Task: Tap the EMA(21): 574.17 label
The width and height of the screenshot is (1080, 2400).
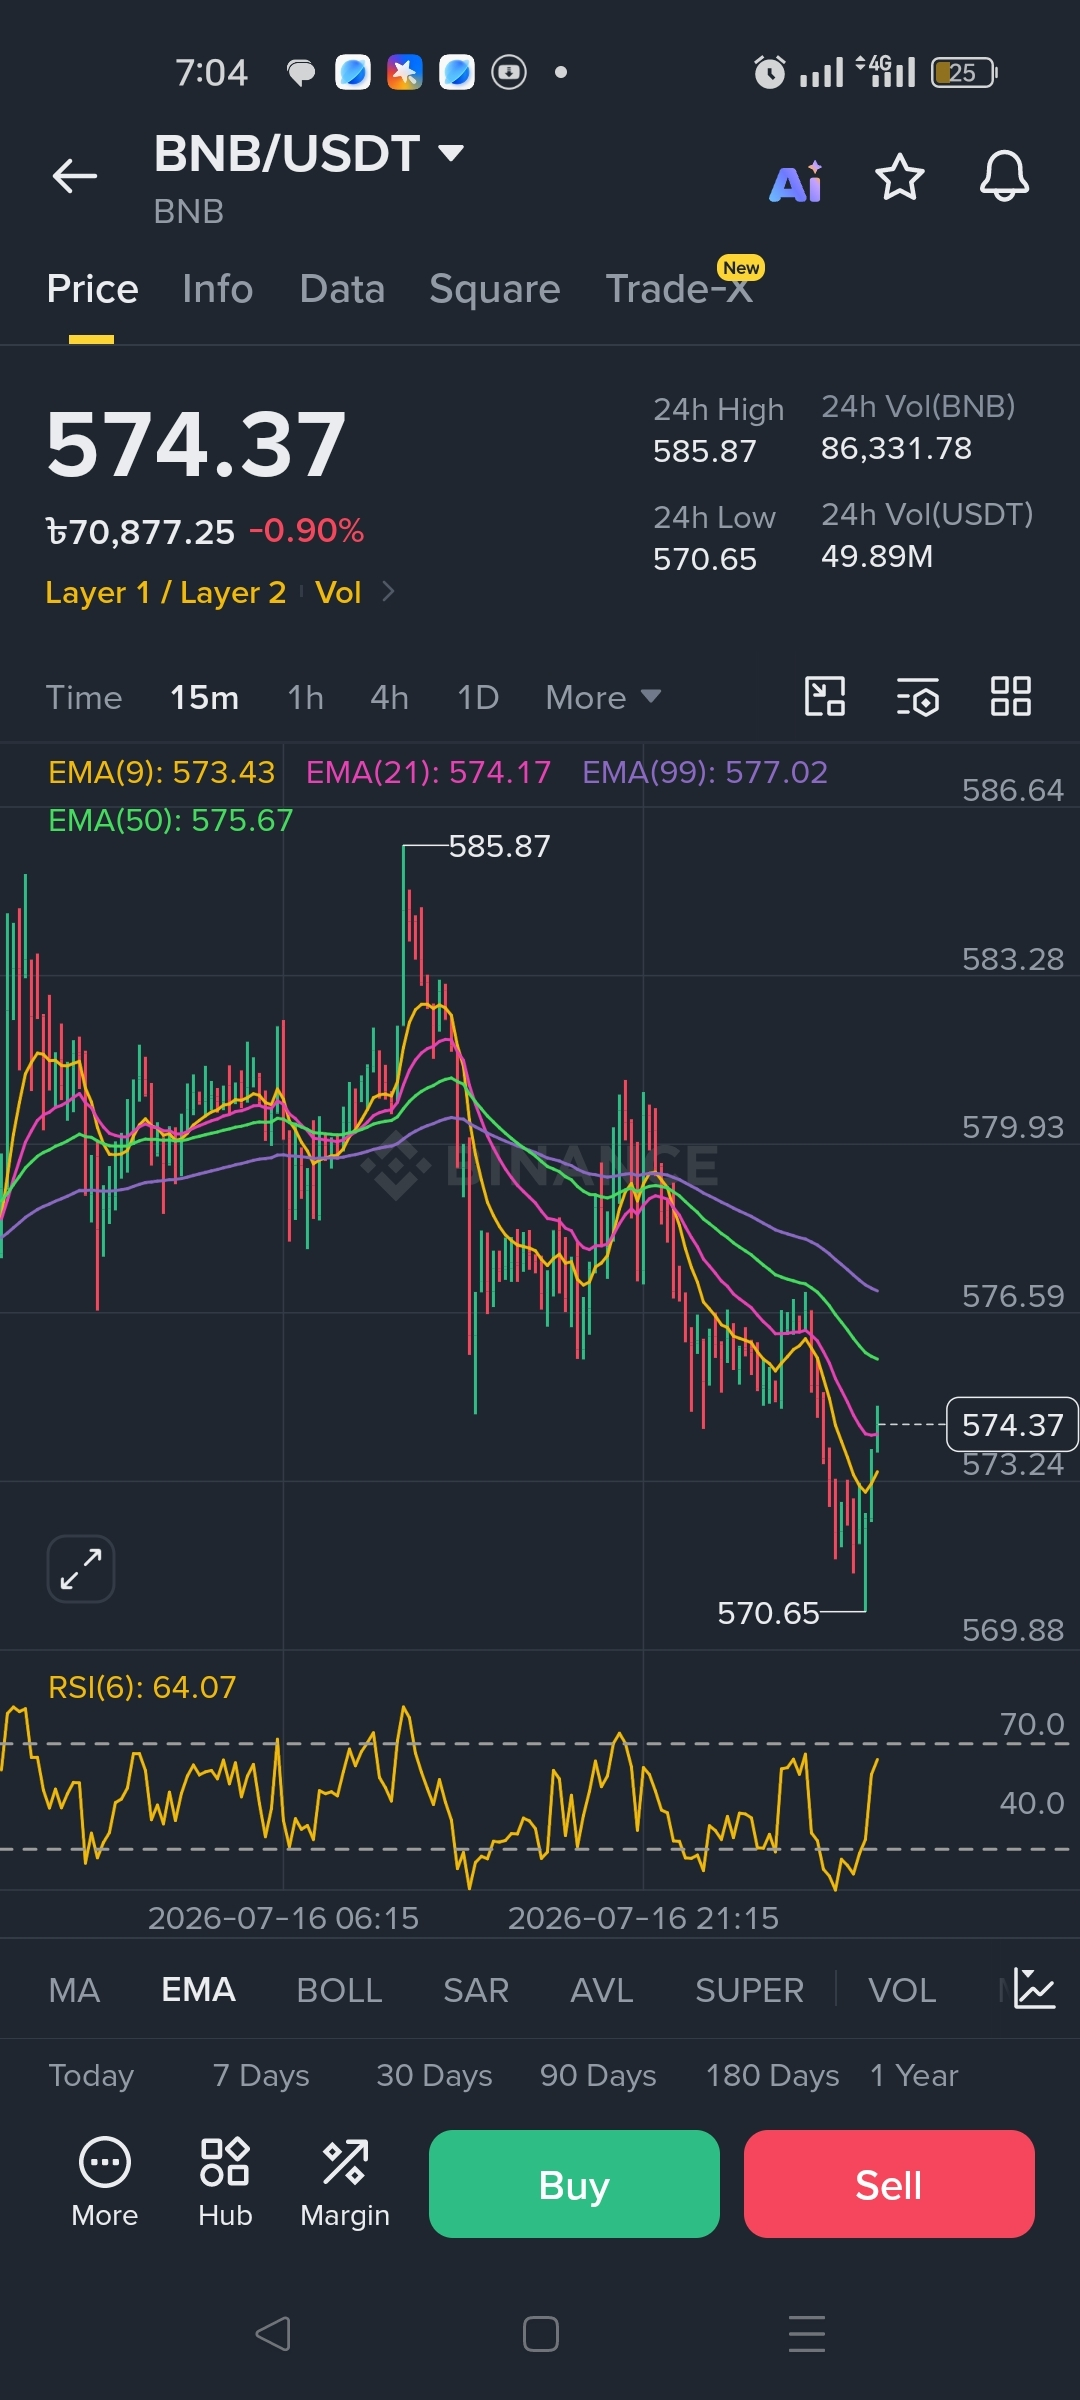Action: pos(428,772)
